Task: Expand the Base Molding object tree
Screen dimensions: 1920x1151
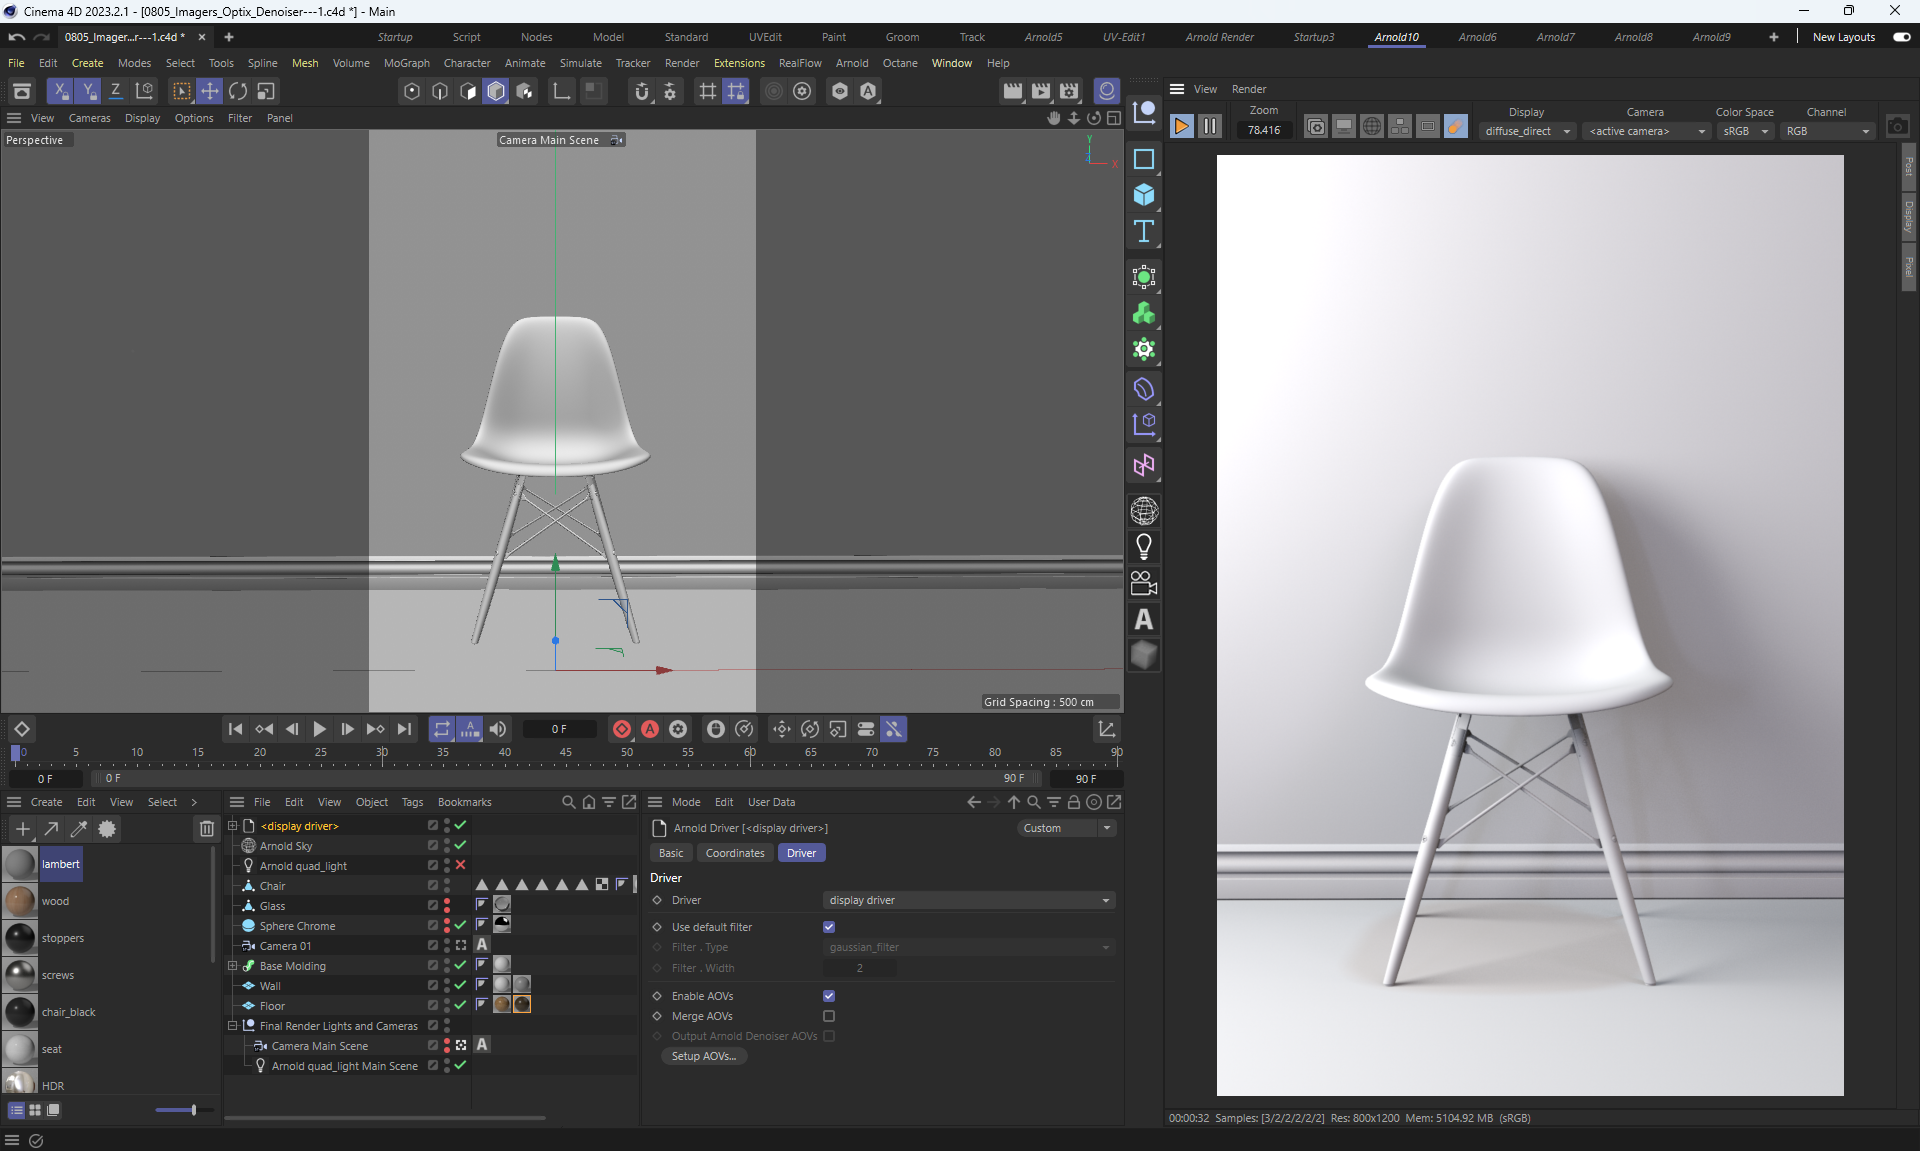Action: pyautogui.click(x=233, y=966)
